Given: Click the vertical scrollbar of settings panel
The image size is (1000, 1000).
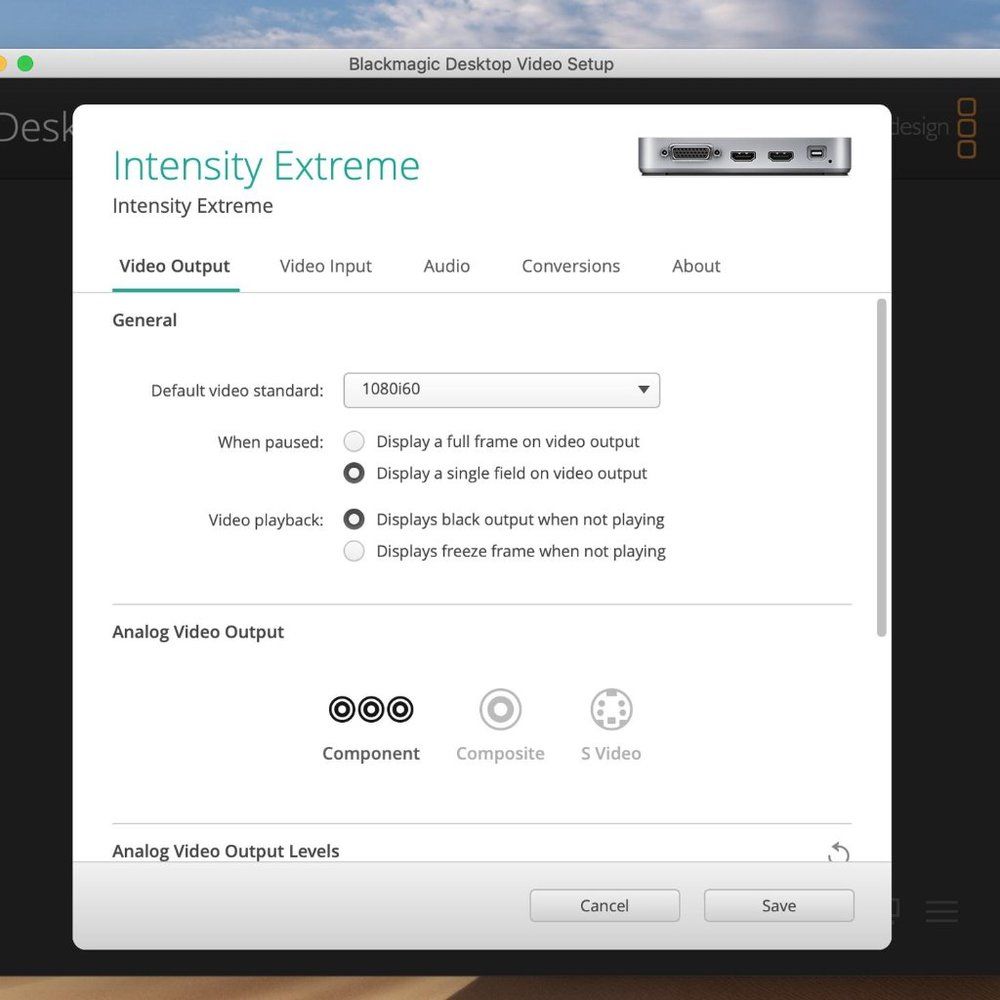Looking at the screenshot, I should click(881, 467).
